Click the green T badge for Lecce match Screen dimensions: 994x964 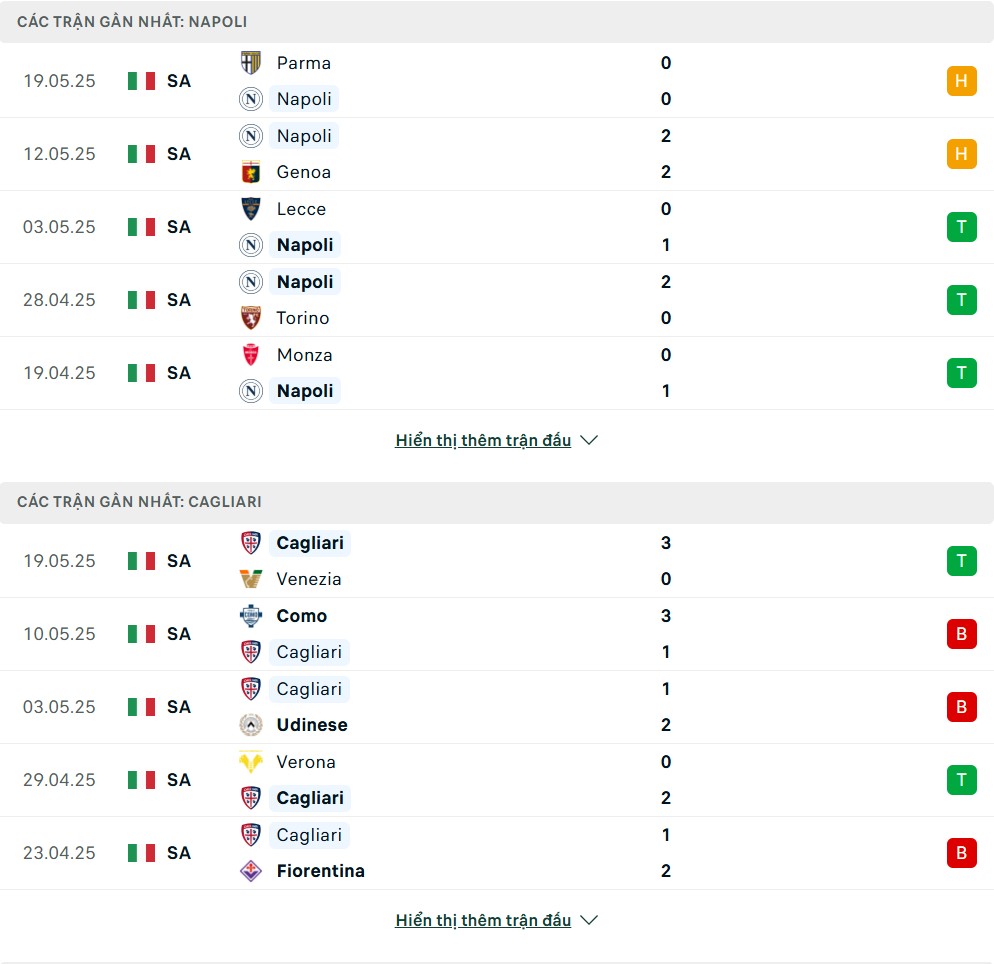point(961,226)
